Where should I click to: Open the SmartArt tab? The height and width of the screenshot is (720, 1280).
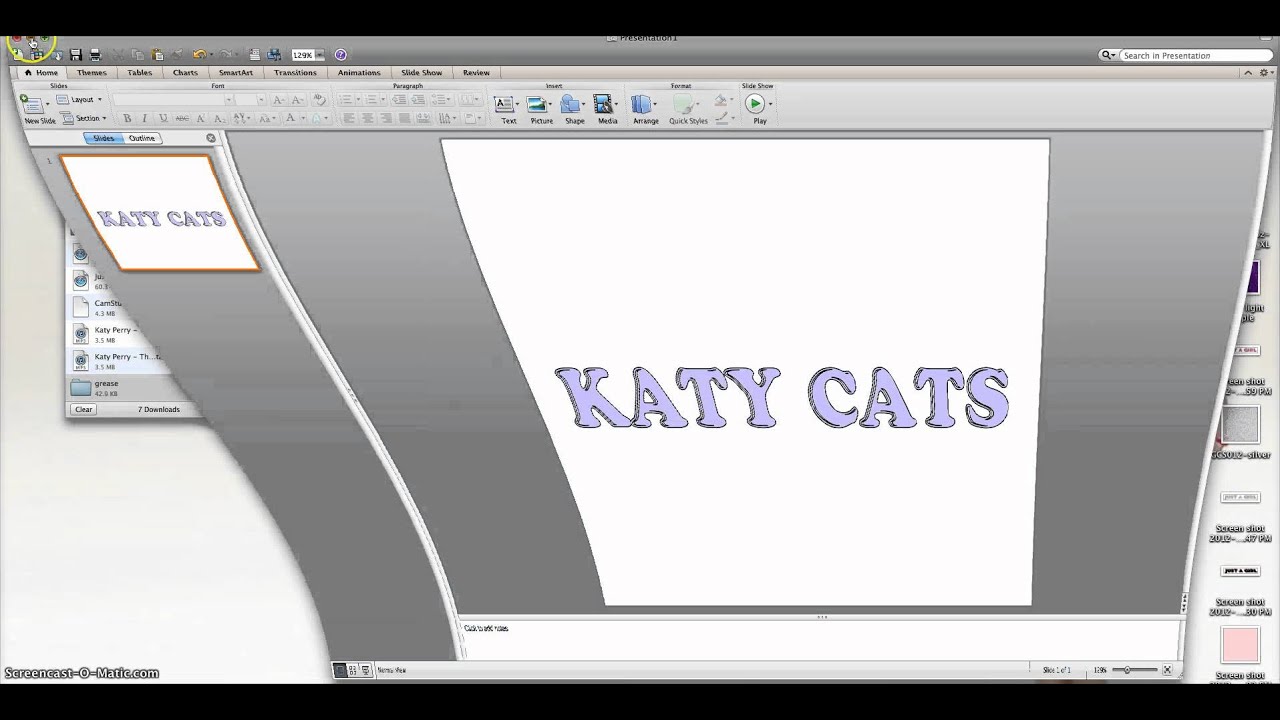point(236,73)
